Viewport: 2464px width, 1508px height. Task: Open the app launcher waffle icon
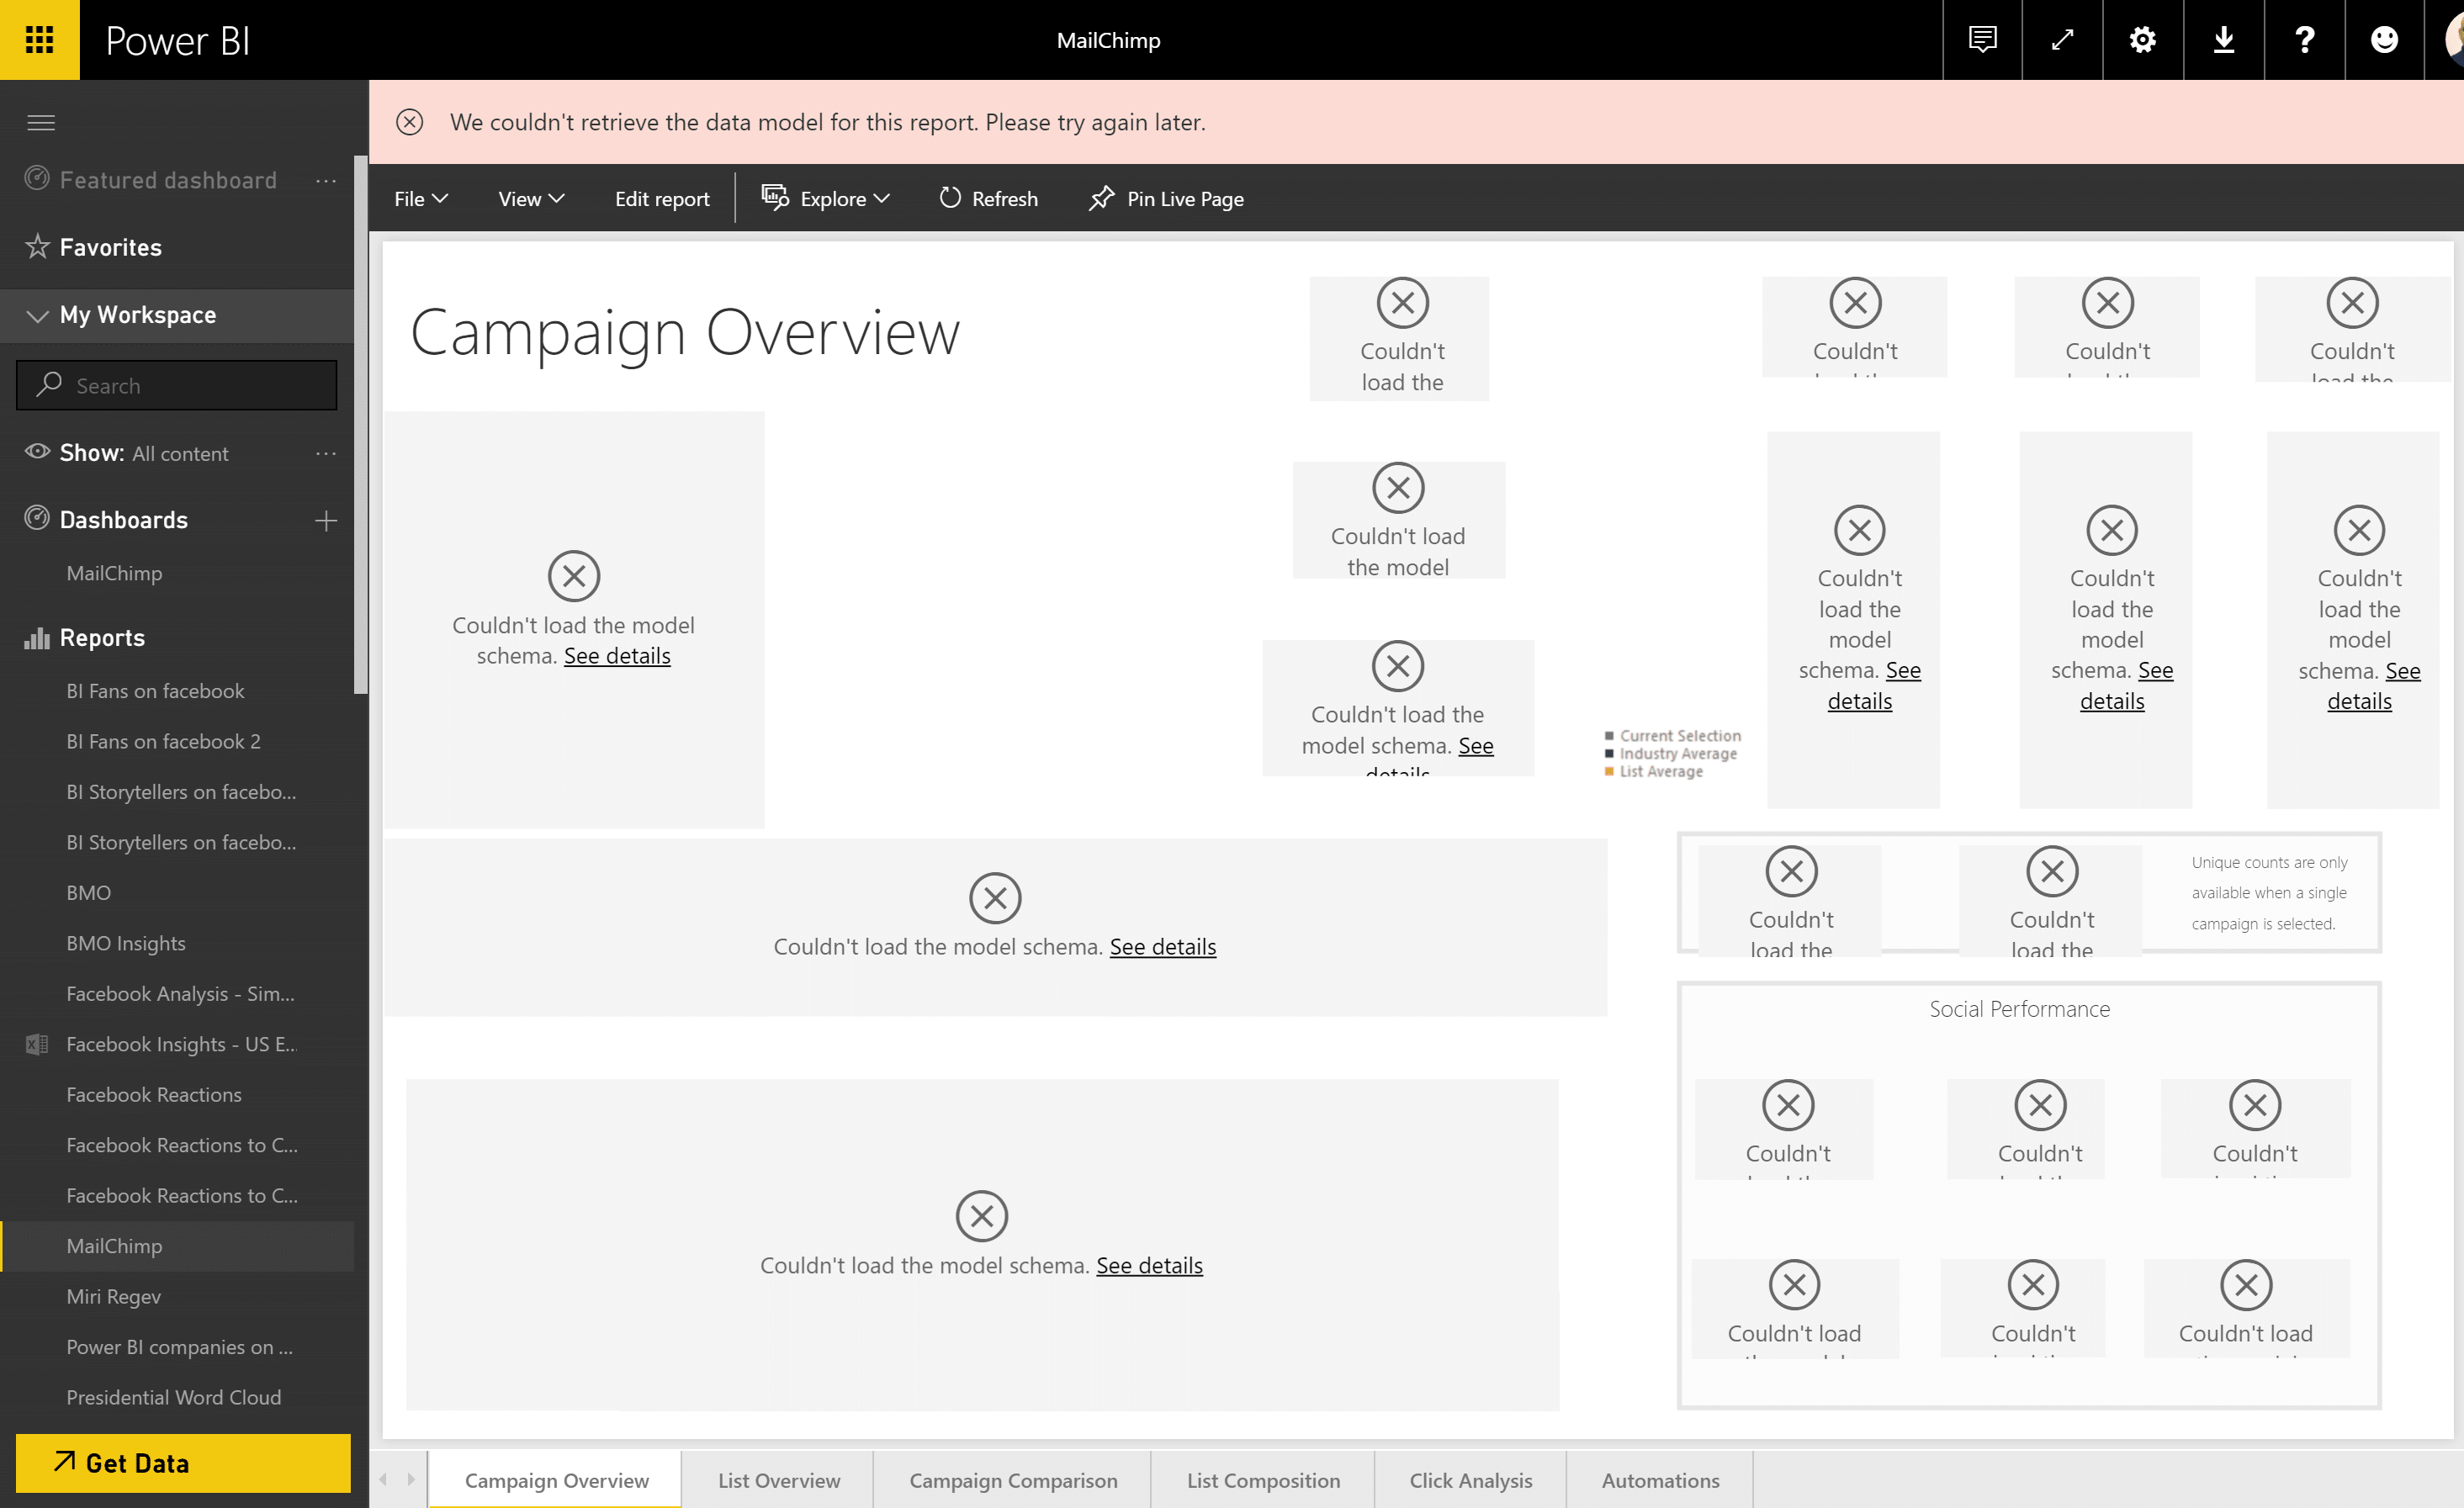point(39,40)
